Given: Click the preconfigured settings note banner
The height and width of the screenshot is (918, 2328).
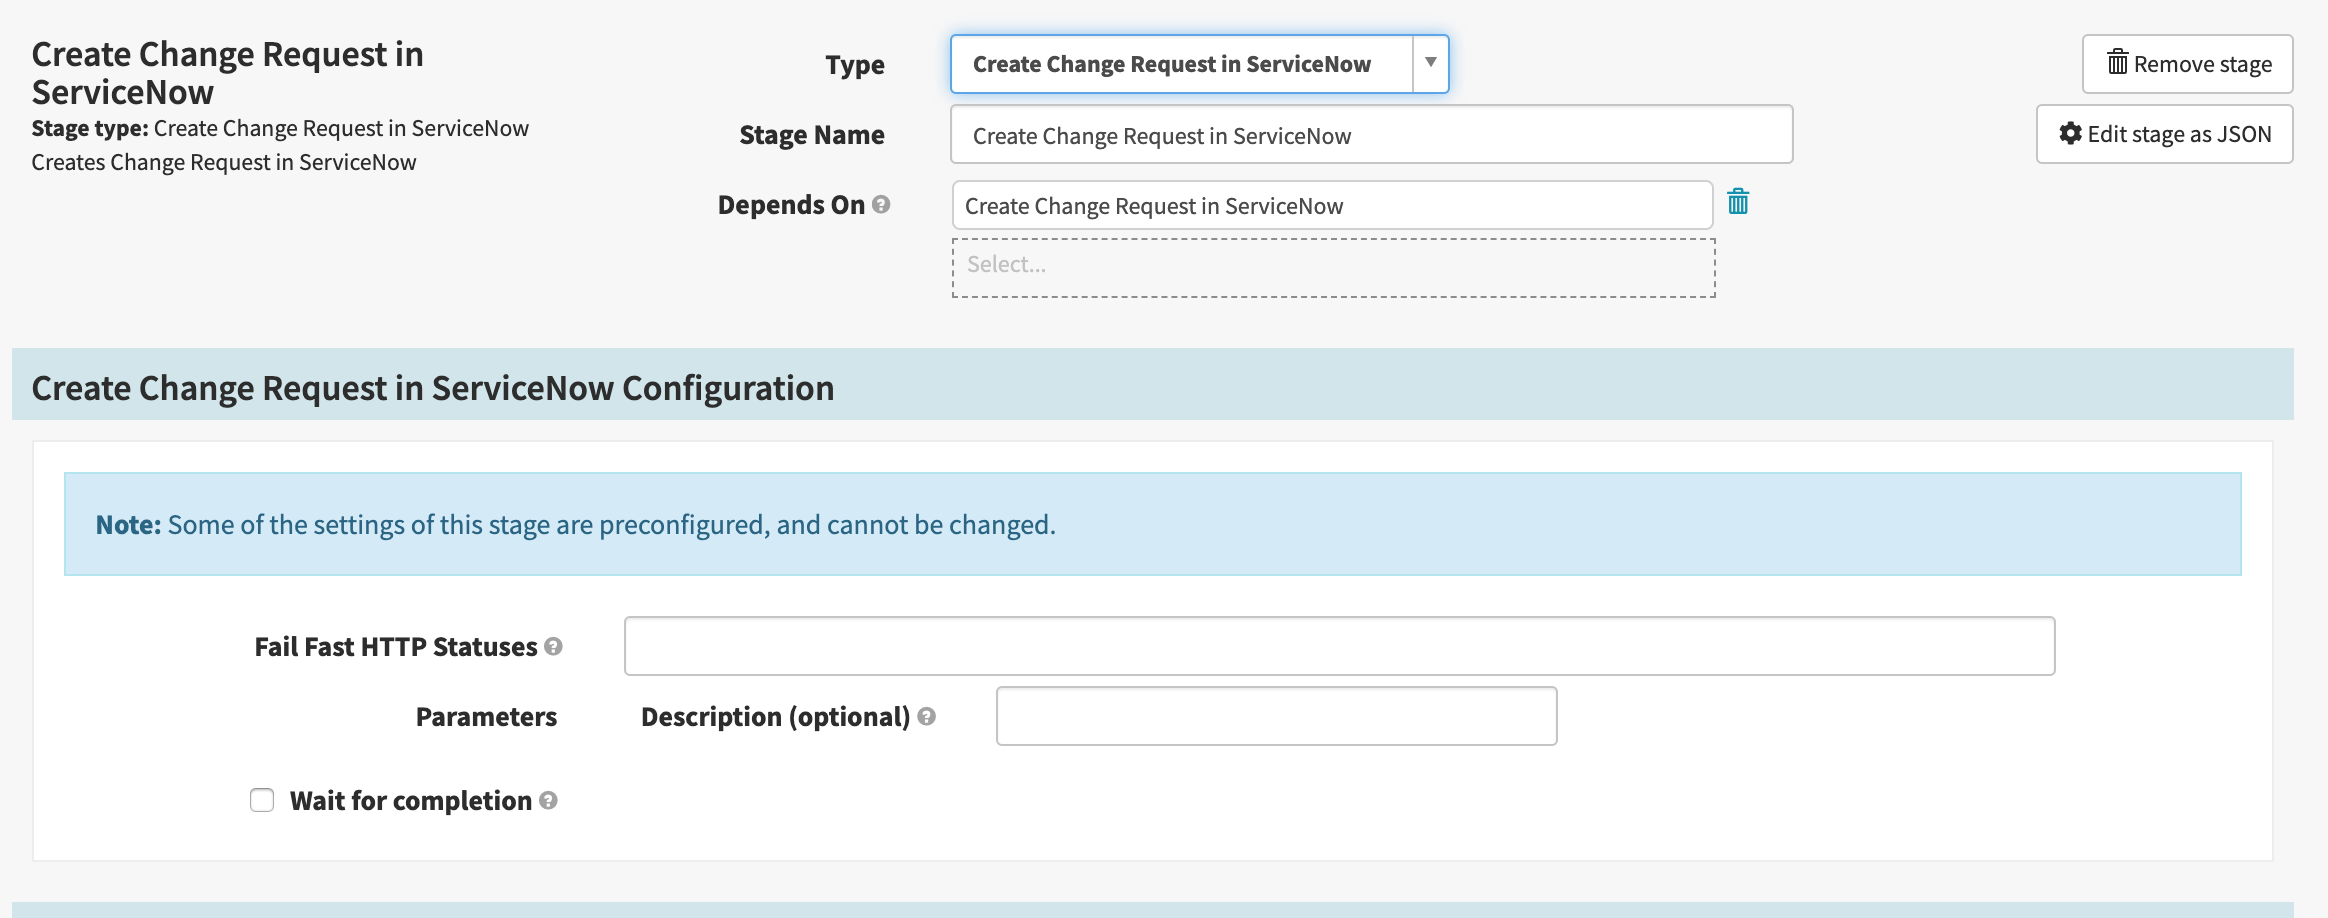Looking at the screenshot, I should (x=1152, y=524).
